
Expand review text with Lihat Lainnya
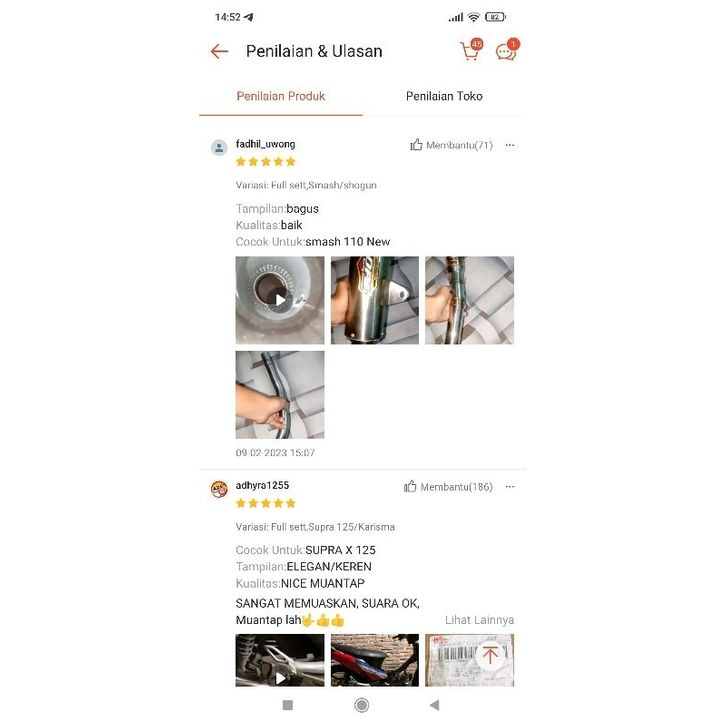(479, 620)
